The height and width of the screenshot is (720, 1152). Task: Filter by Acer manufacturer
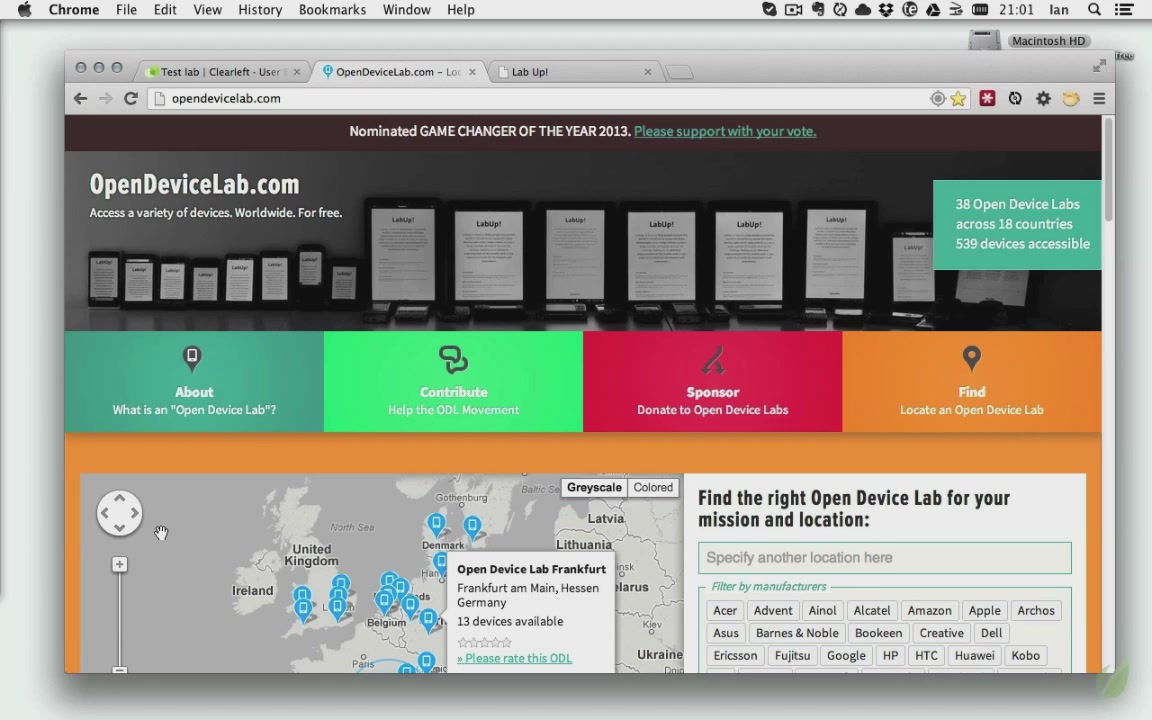coord(724,611)
